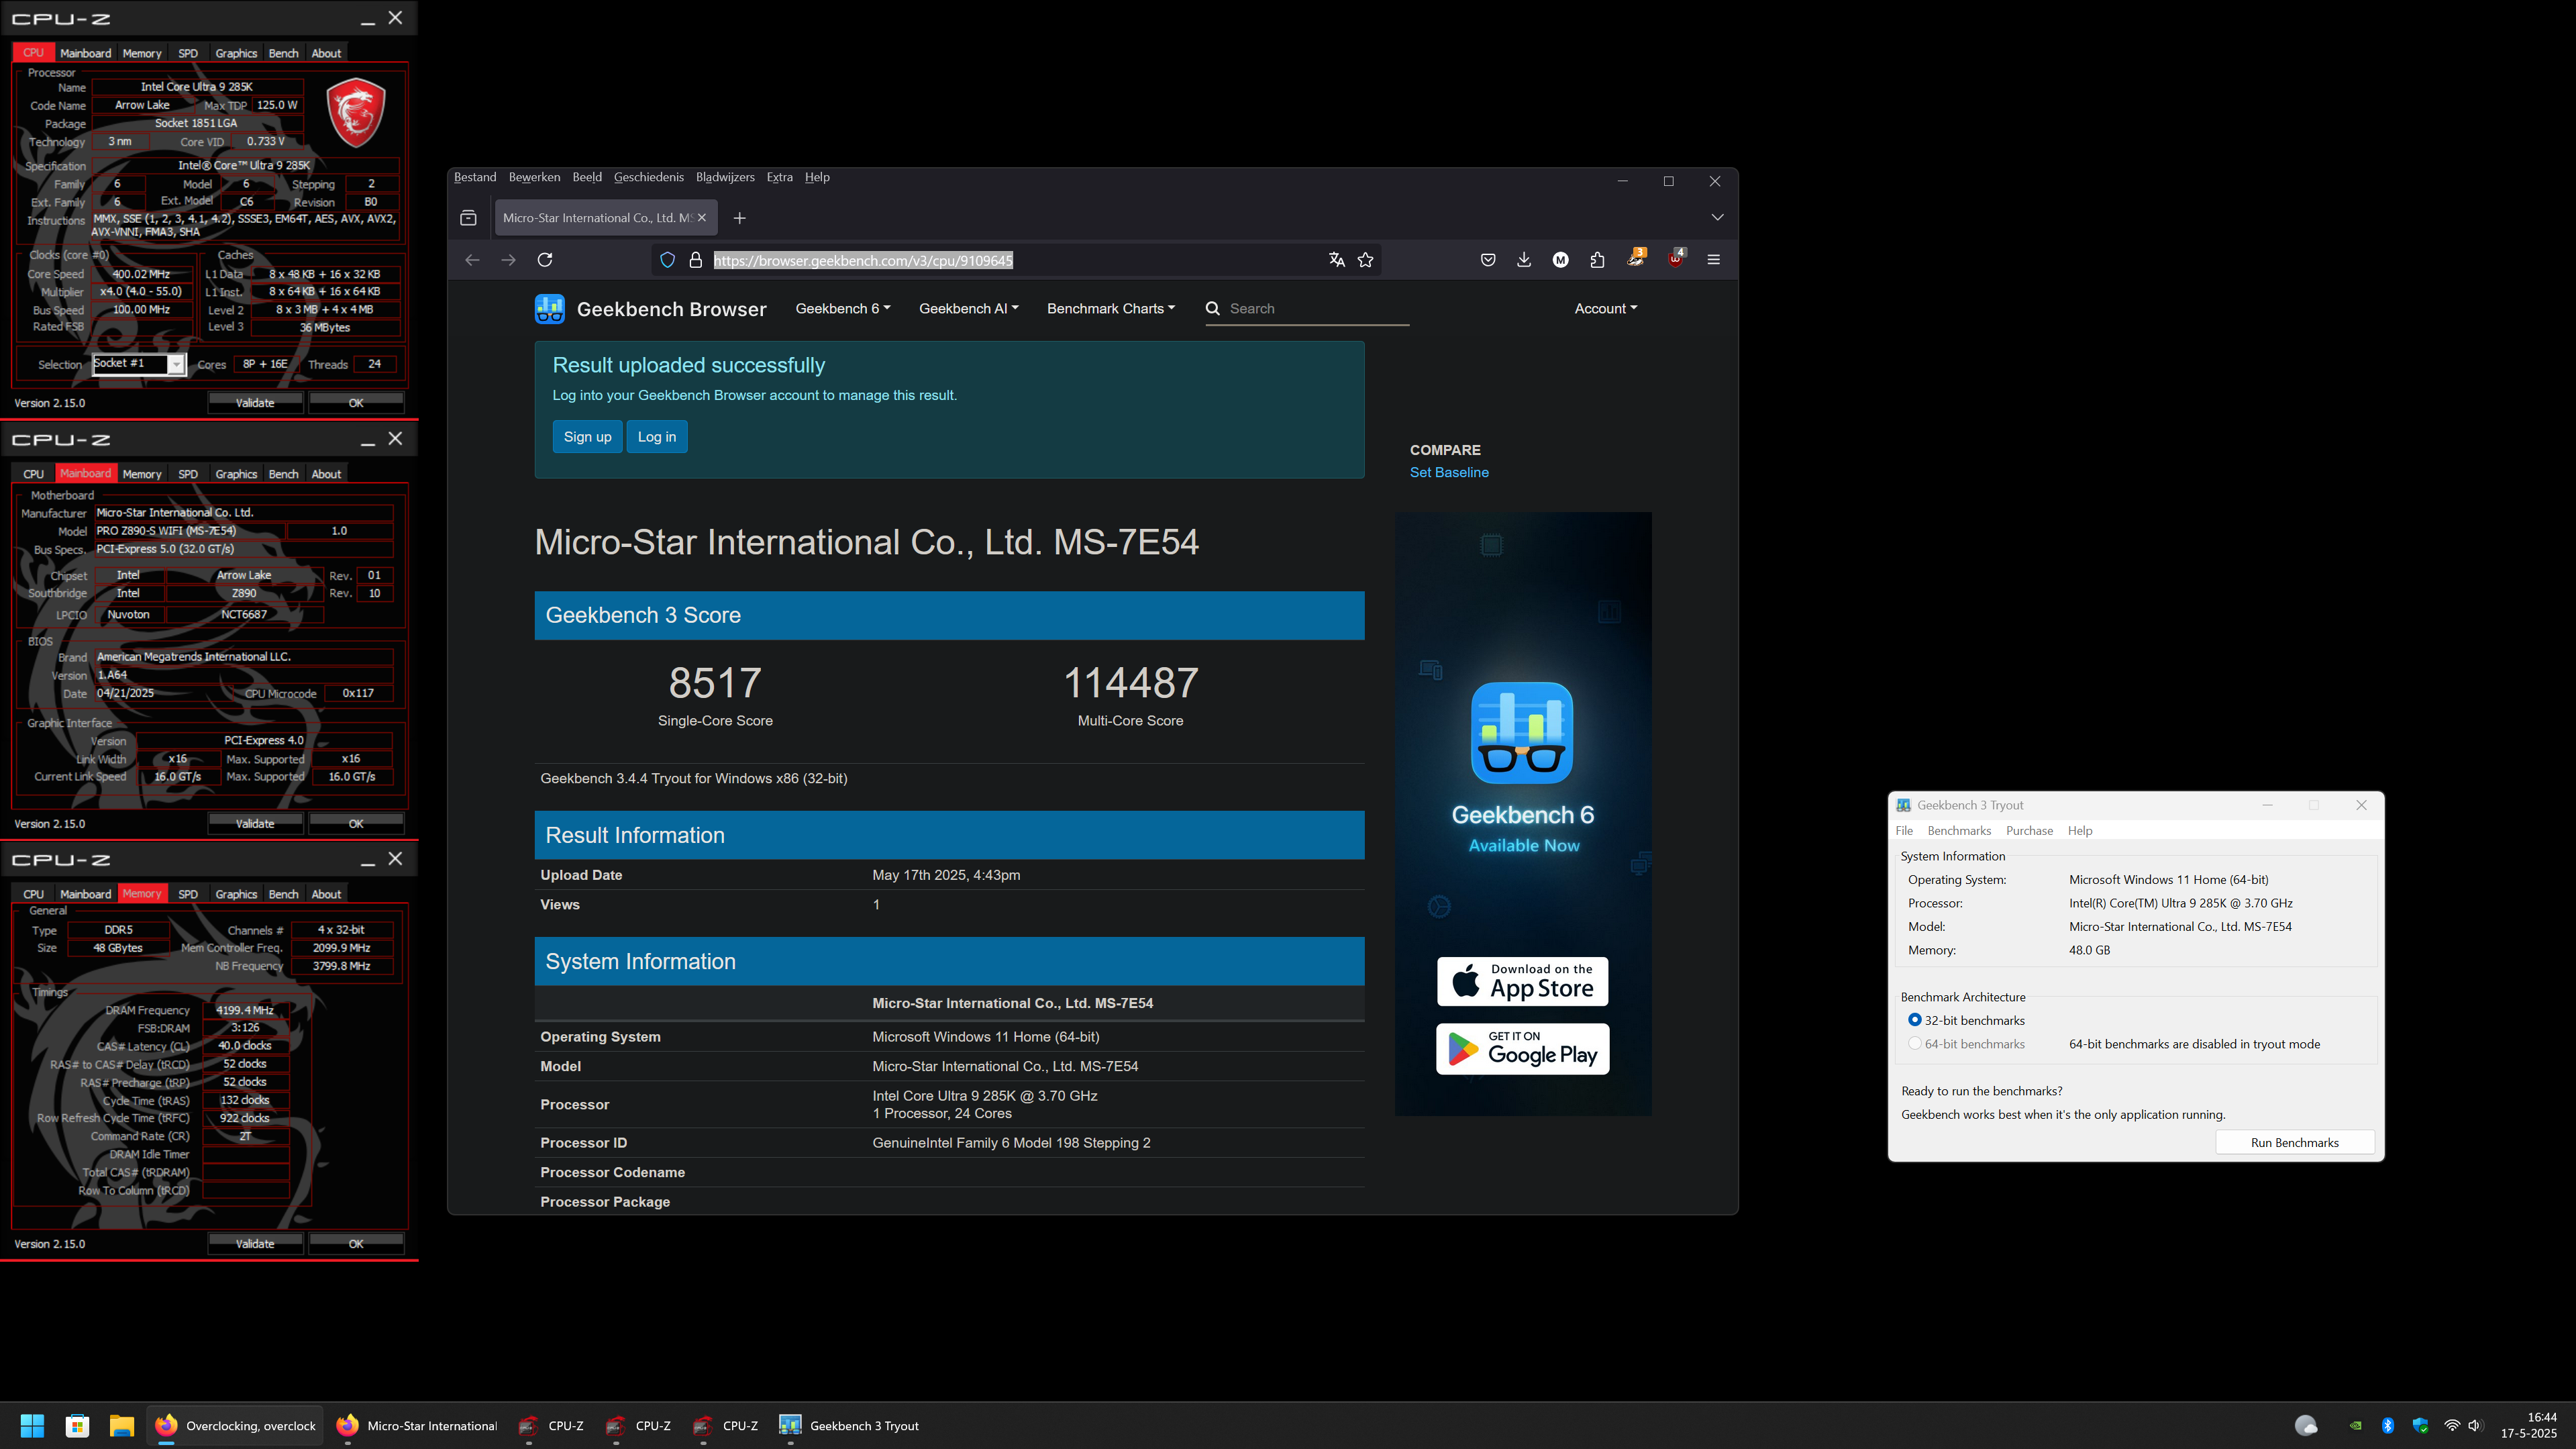2576x1449 pixels.
Task: Click OK in bottom CPU-Z Memory window
Action: pos(356,1244)
